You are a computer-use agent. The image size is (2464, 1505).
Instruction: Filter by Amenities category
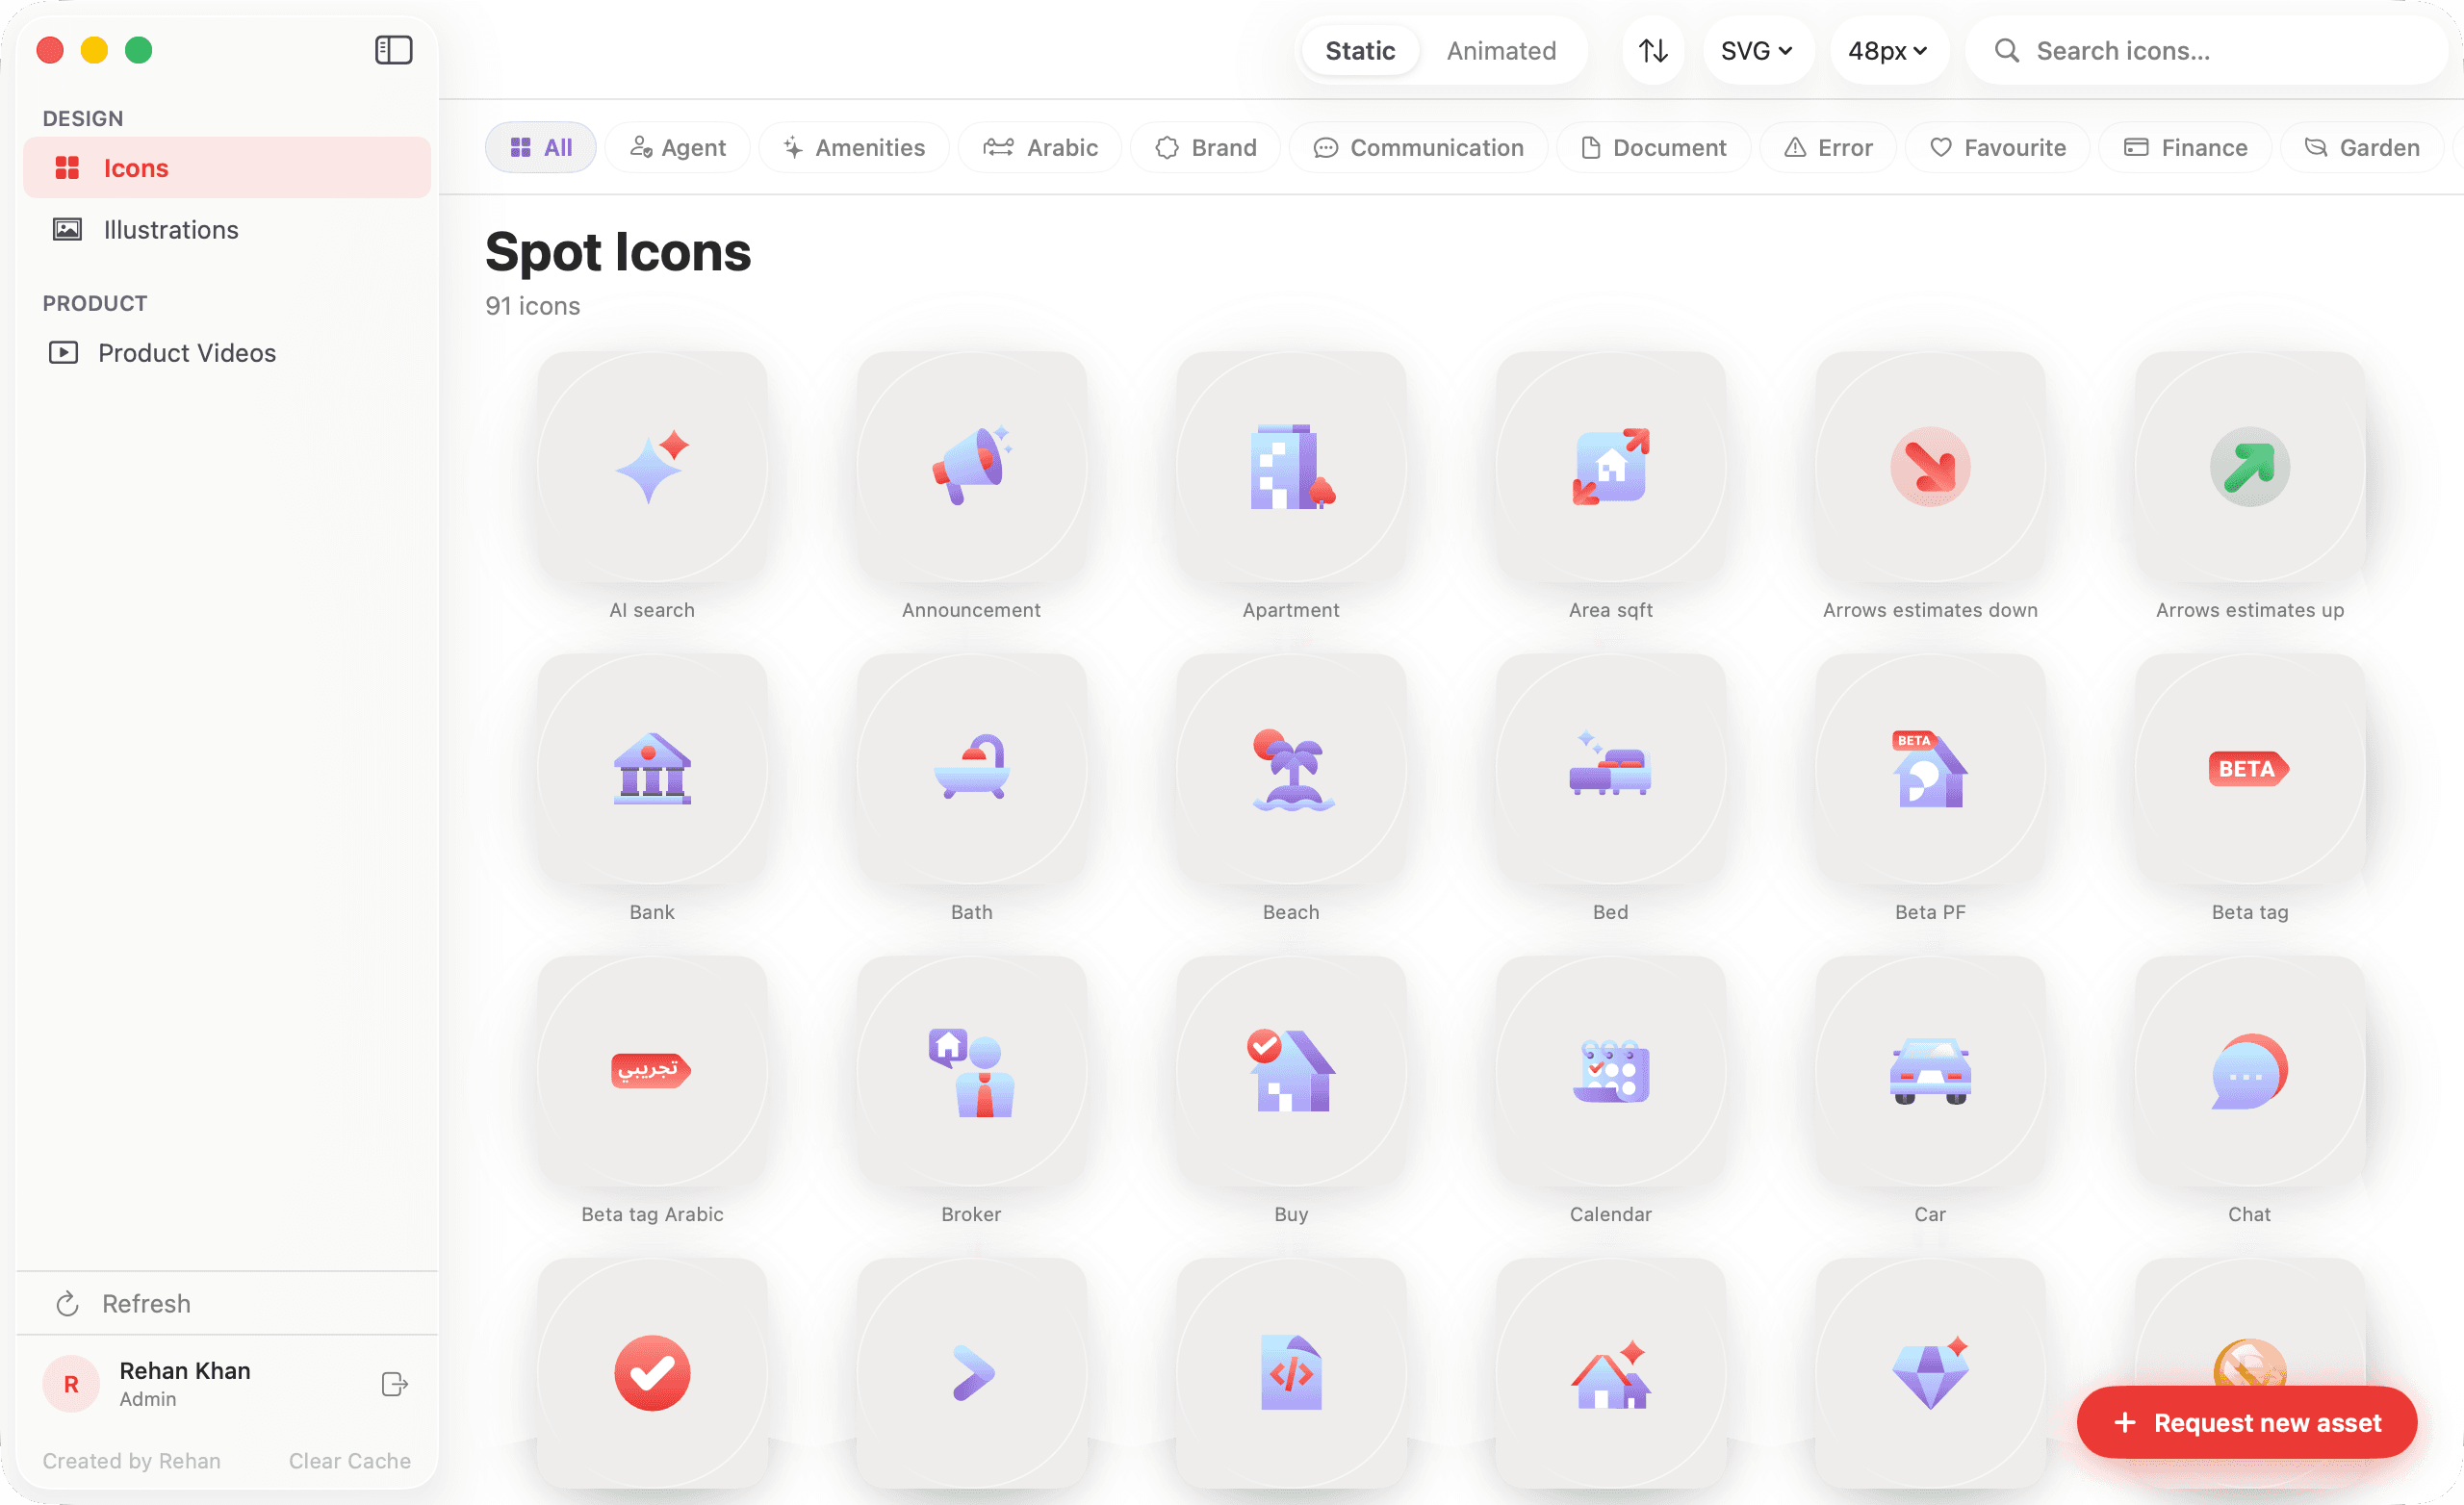click(x=854, y=148)
